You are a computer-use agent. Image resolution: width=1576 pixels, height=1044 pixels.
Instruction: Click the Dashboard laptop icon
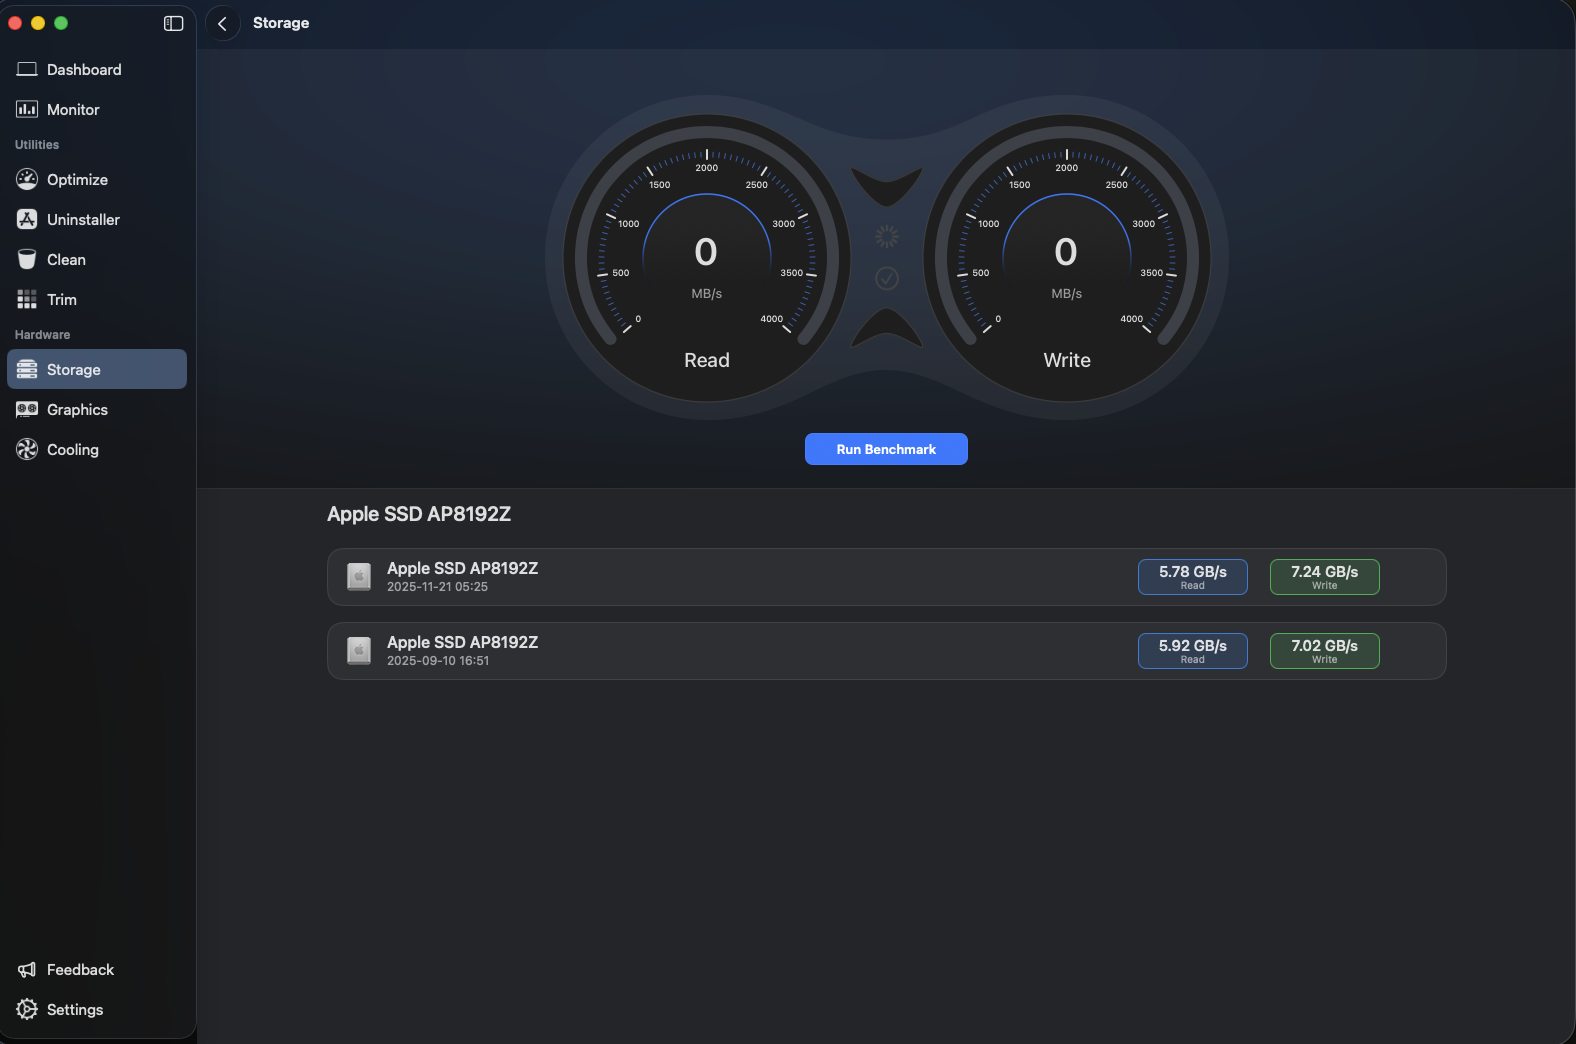pos(27,69)
